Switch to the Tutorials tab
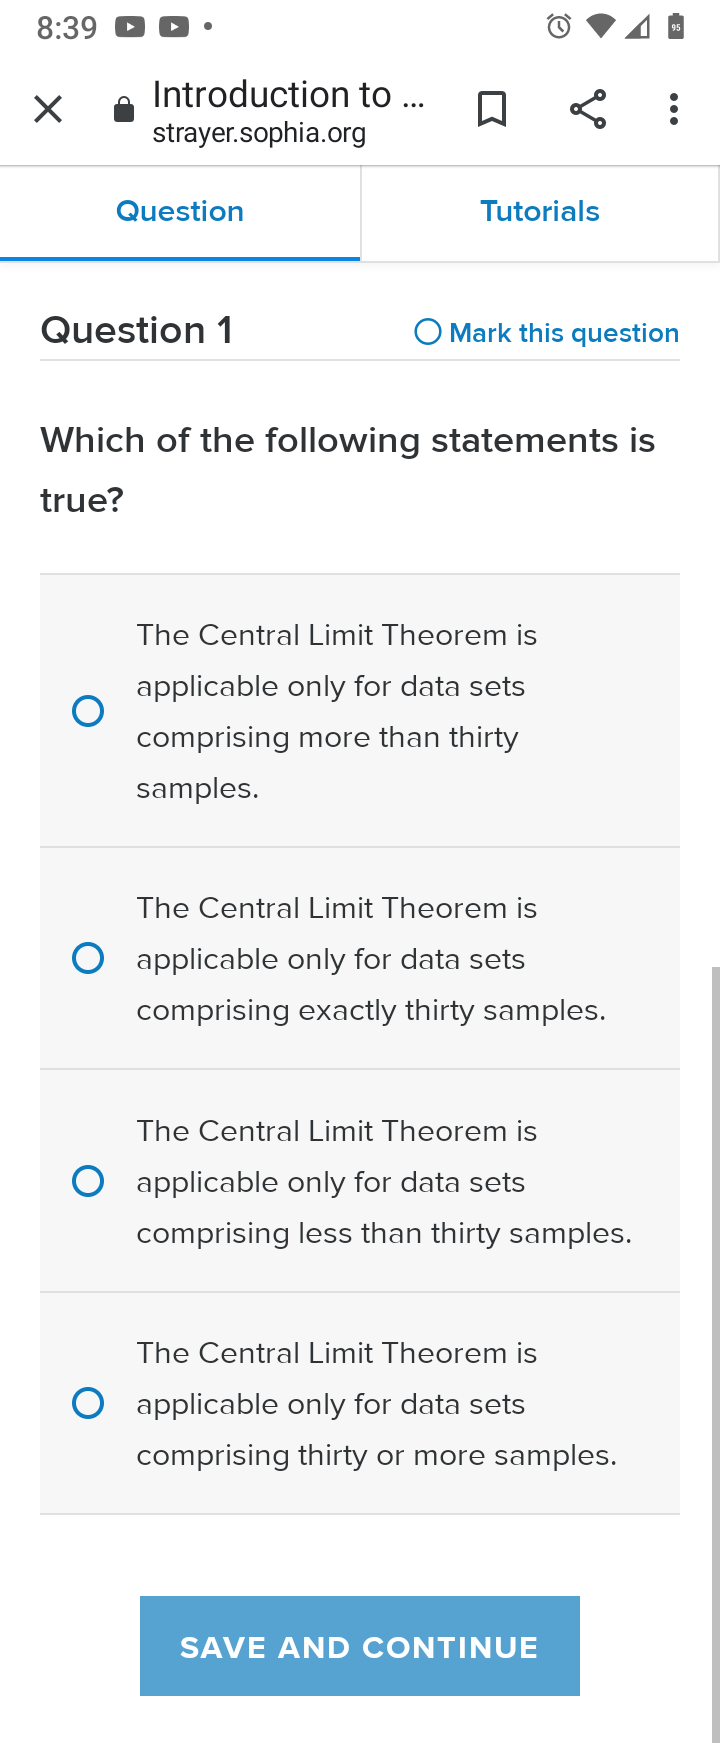The width and height of the screenshot is (720, 1743). [x=540, y=212]
